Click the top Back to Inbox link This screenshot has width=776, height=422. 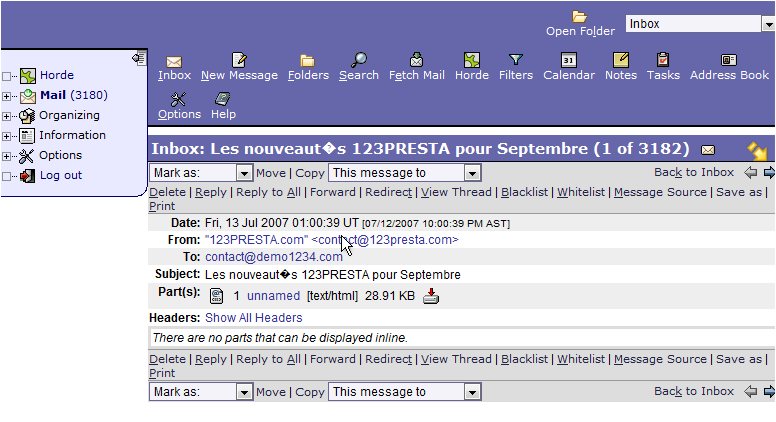(693, 172)
